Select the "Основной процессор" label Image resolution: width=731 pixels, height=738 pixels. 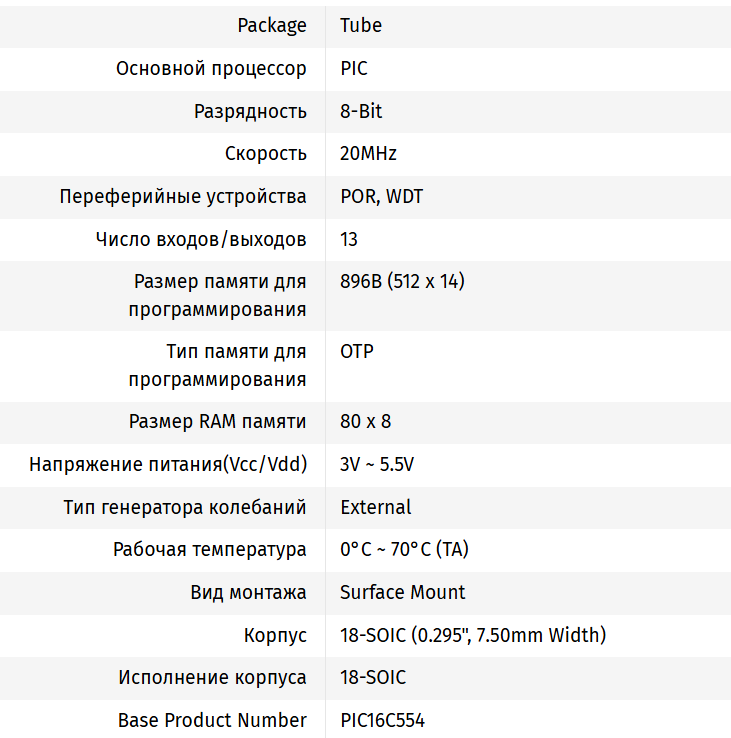(211, 69)
